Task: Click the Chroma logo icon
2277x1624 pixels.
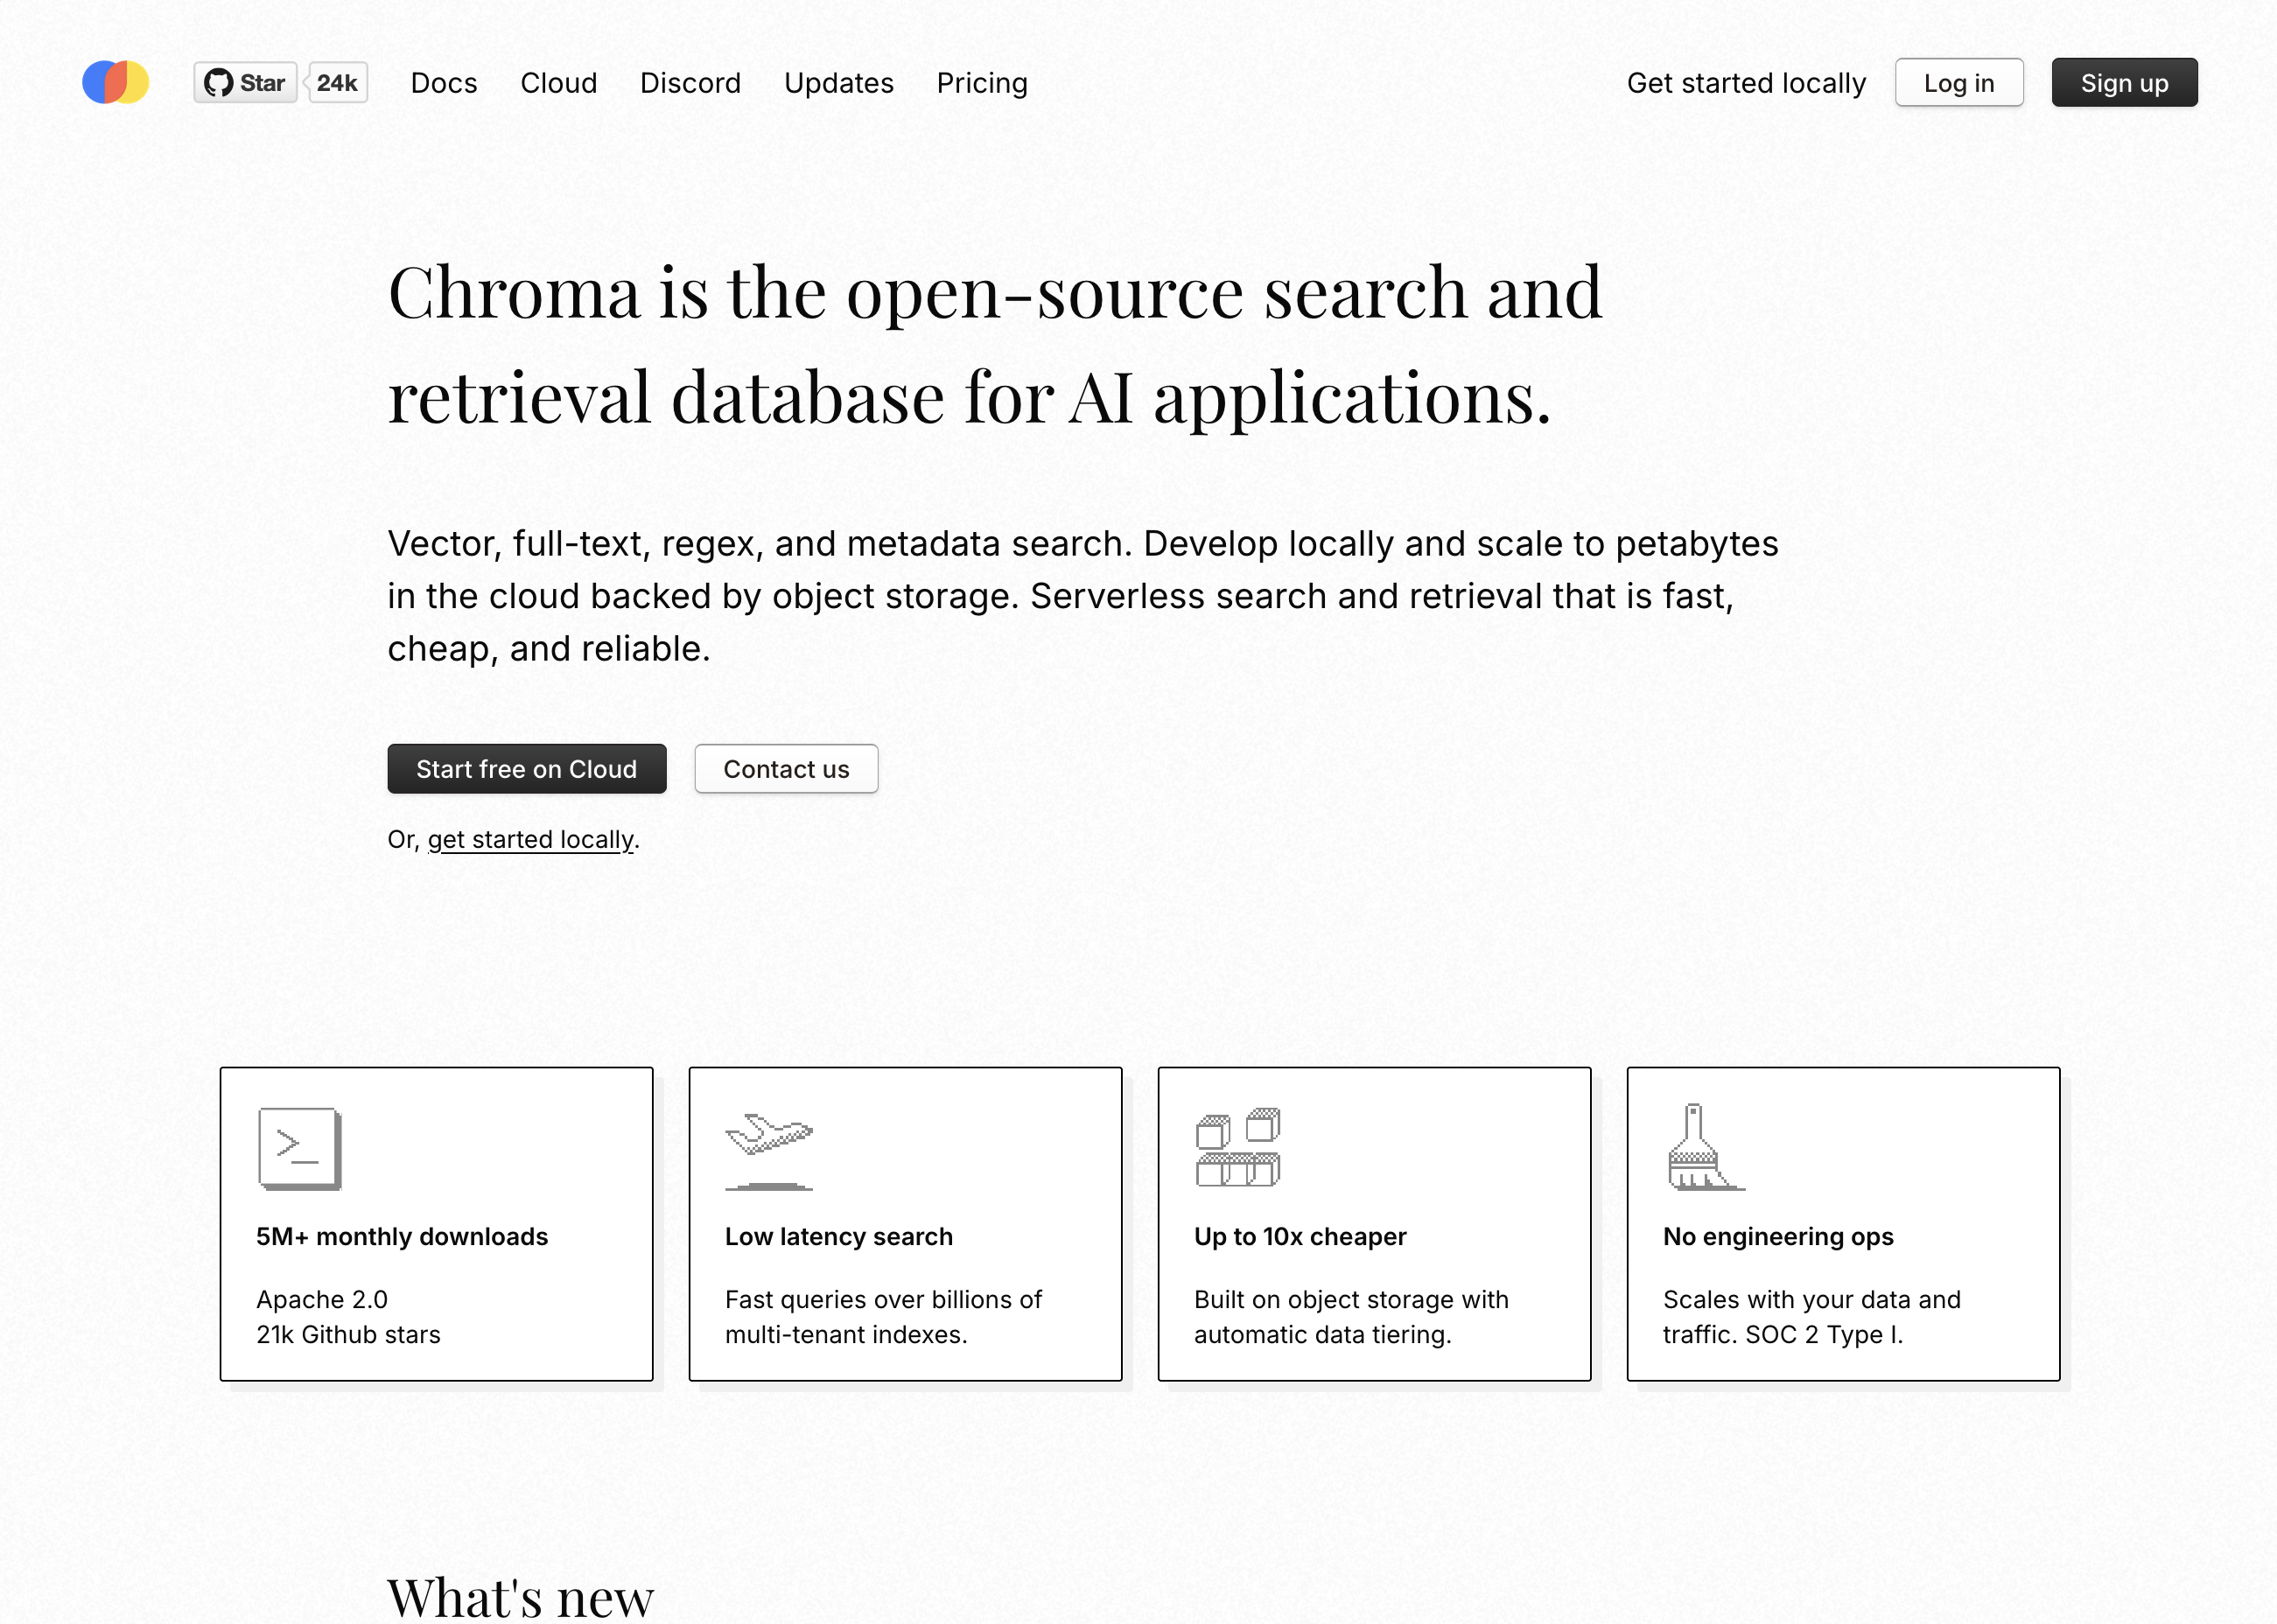Action: pyautogui.click(x=115, y=82)
